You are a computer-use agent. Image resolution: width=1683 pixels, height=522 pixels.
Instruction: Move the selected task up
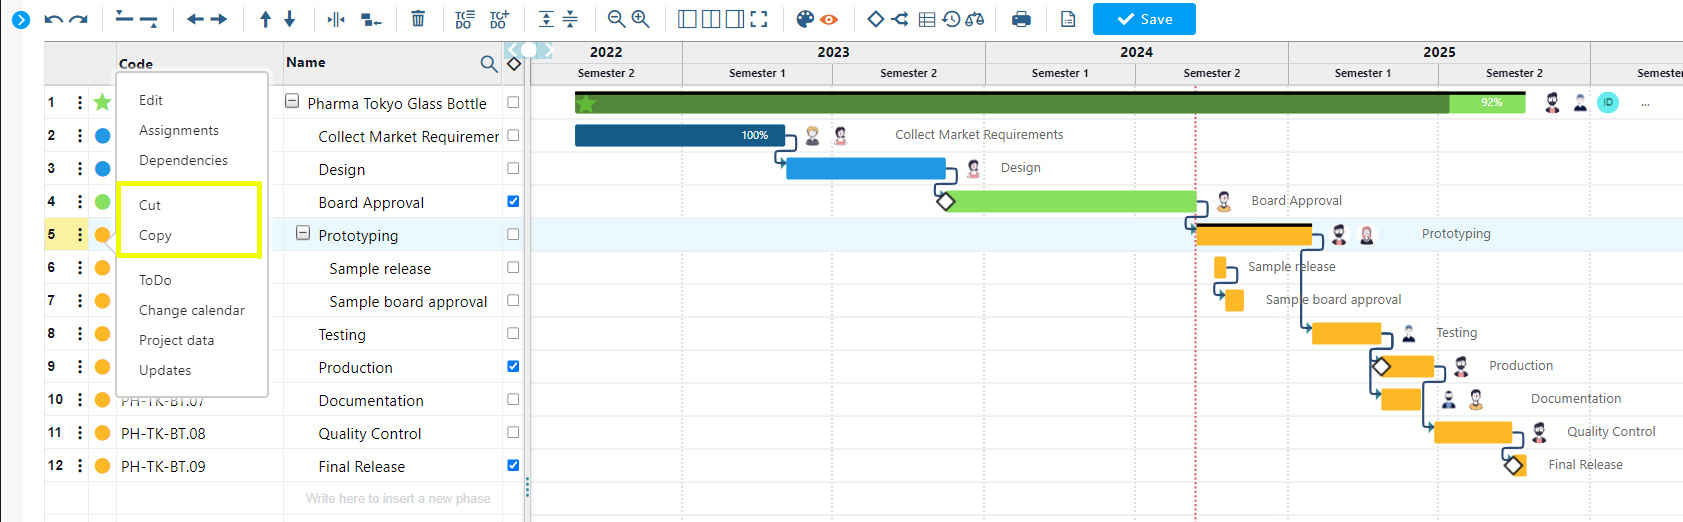(x=265, y=19)
